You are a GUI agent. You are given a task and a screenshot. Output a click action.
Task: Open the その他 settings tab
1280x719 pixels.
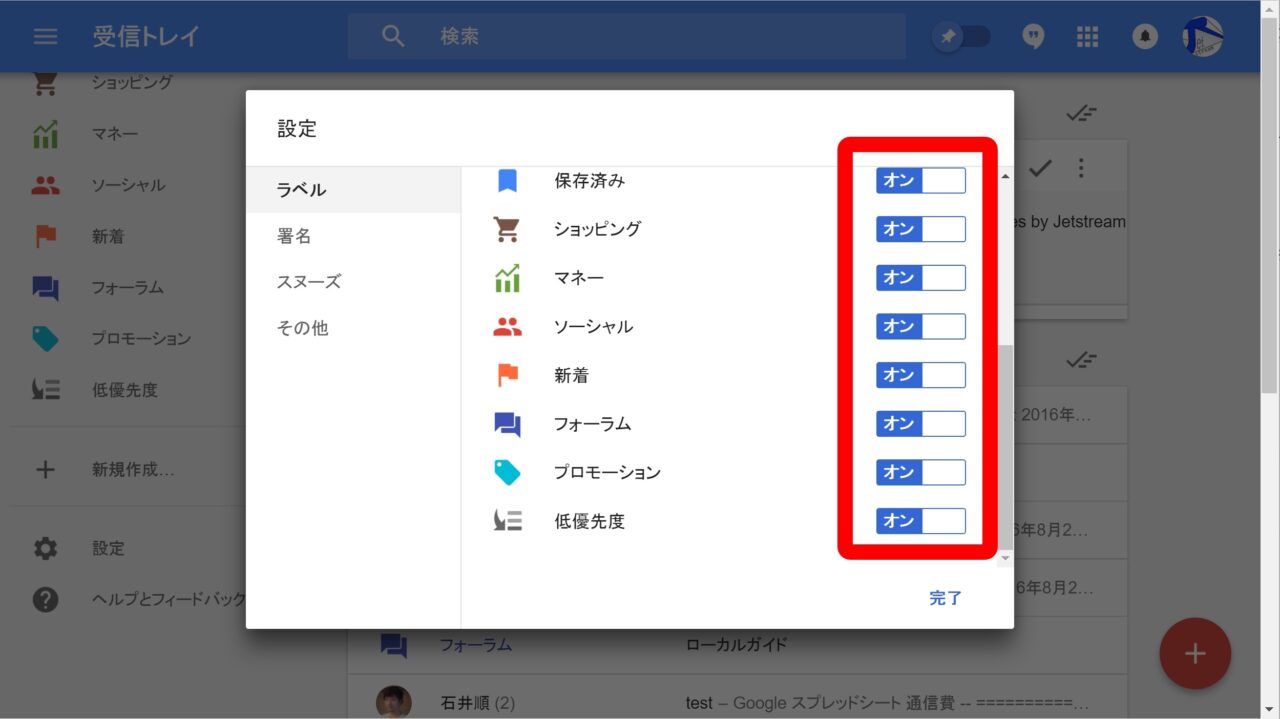pyautogui.click(x=302, y=328)
